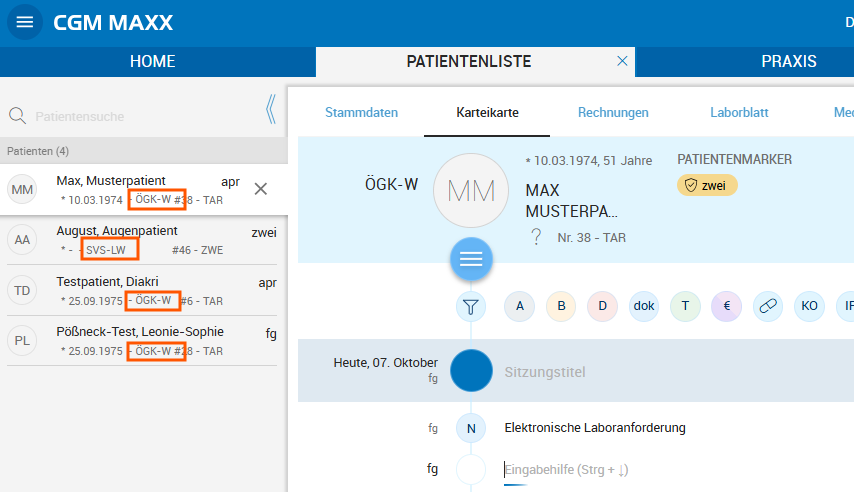Image resolution: width=854 pixels, height=492 pixels.
Task: Toggle the dok filter chip
Action: pyautogui.click(x=644, y=307)
